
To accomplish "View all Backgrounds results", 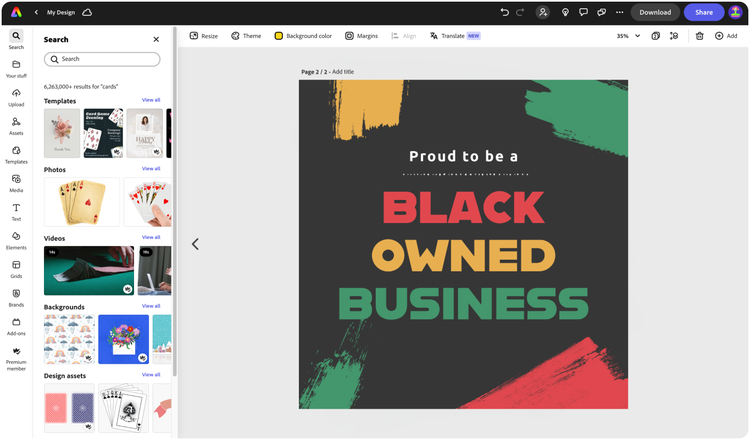I will [x=151, y=306].
